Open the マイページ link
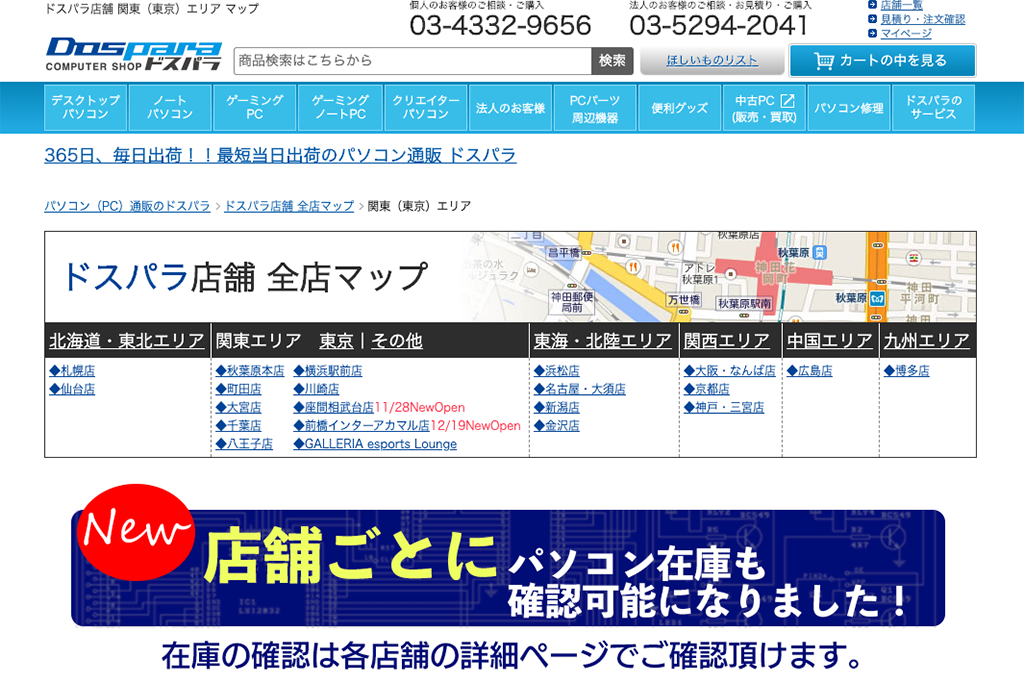This screenshot has height=683, width=1024. click(906, 33)
